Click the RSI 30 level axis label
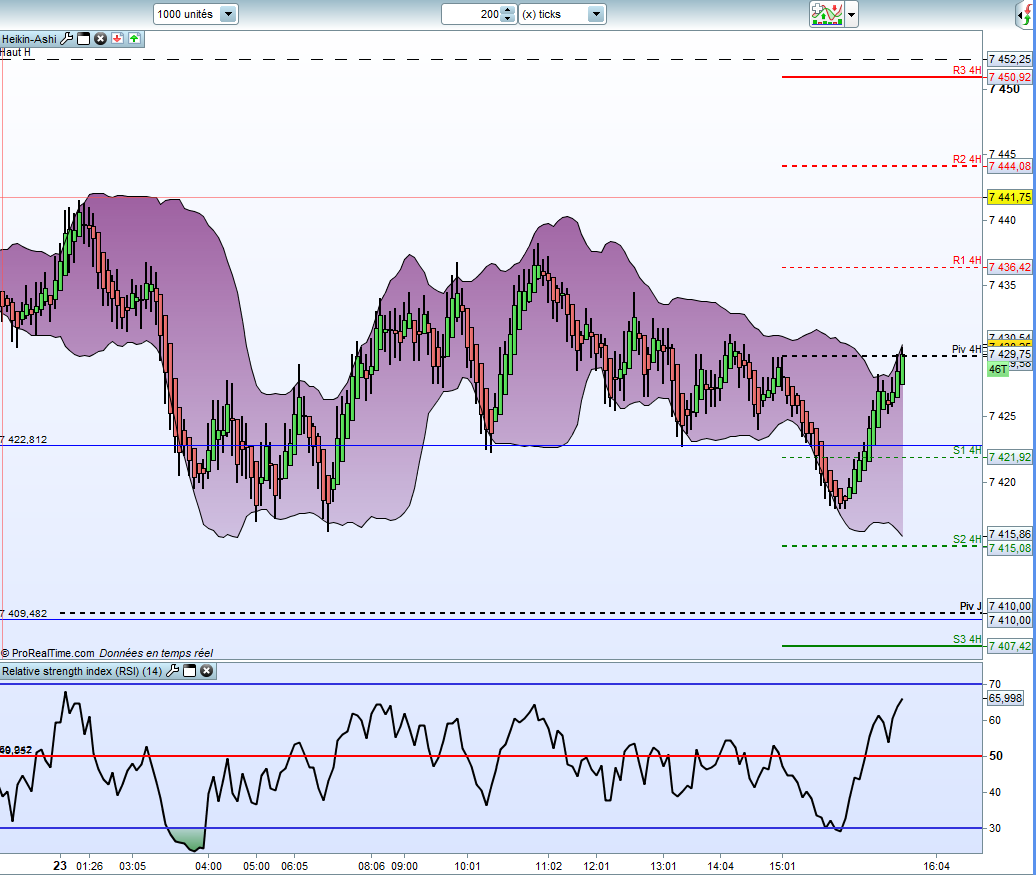The image size is (1036, 875). [x=995, y=828]
